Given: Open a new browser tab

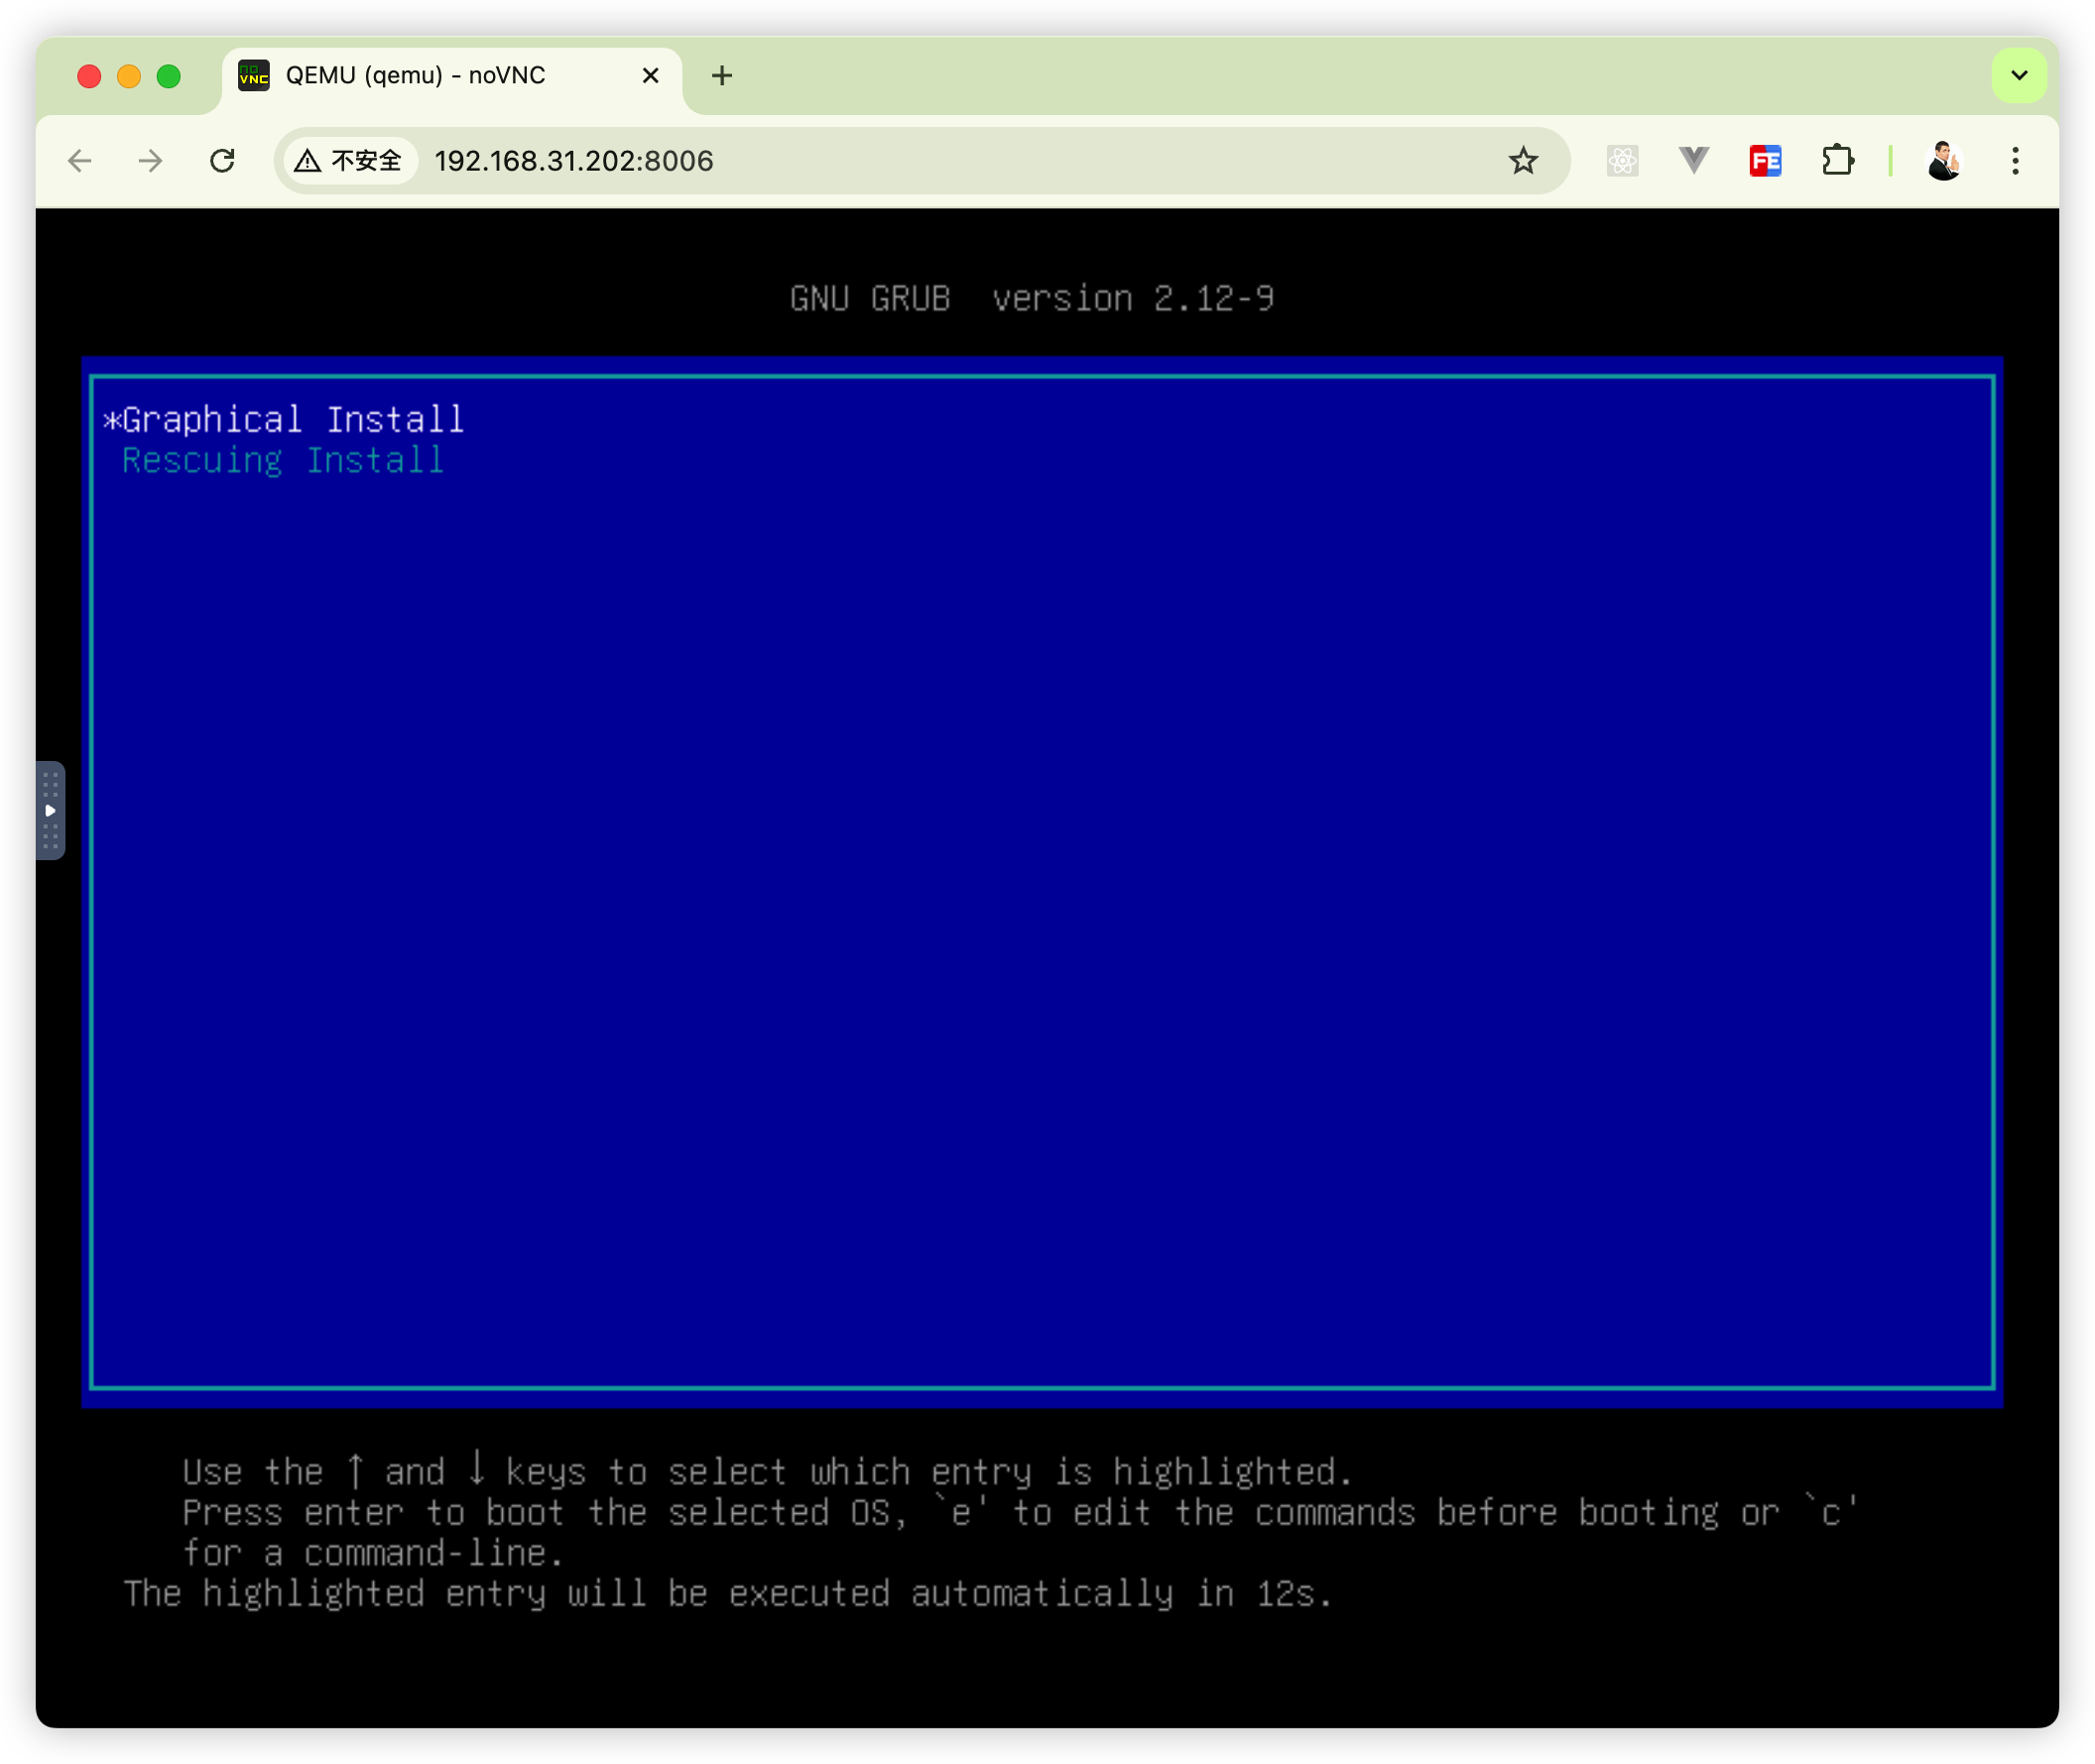Looking at the screenshot, I should 721,76.
